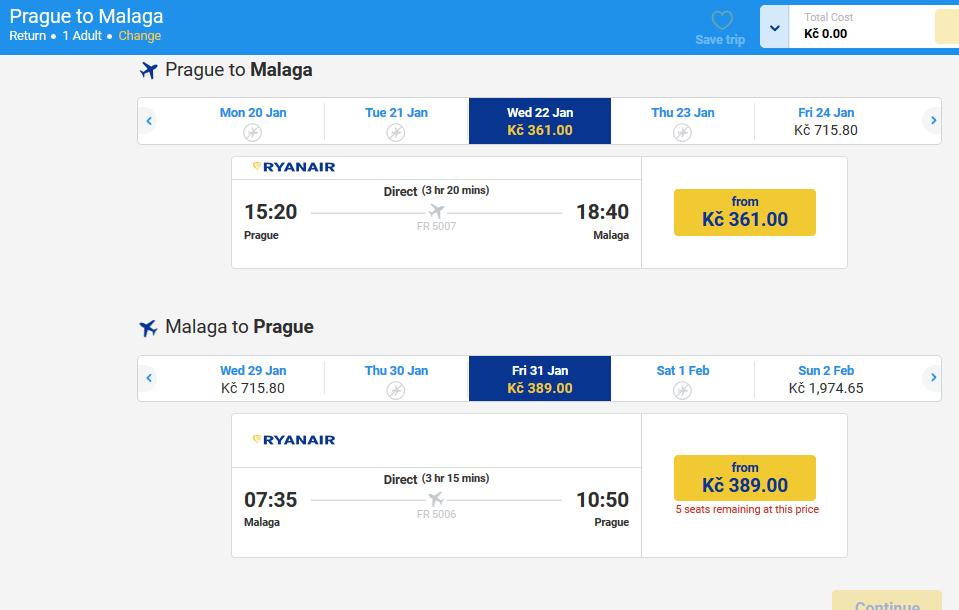Image resolution: width=959 pixels, height=610 pixels.
Task: Show earlier return dates with left chevron
Action: point(149,378)
